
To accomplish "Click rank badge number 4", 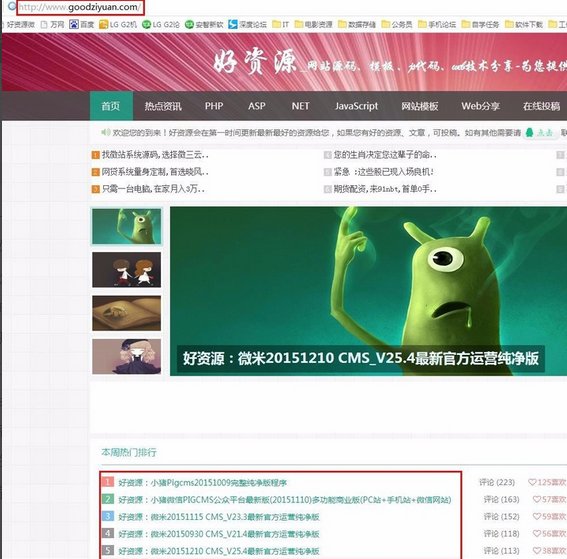I will [107, 533].
